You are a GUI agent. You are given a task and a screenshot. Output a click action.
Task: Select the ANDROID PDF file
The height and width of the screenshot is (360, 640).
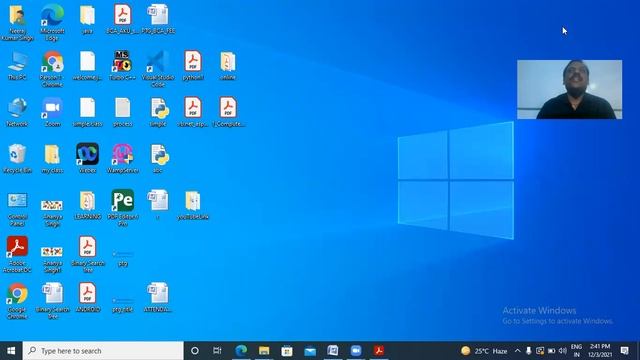click(x=87, y=298)
